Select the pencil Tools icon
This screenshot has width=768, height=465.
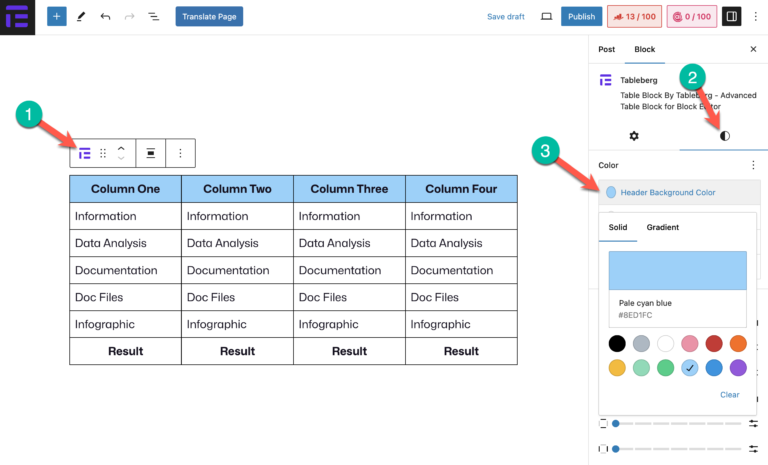pyautogui.click(x=81, y=17)
